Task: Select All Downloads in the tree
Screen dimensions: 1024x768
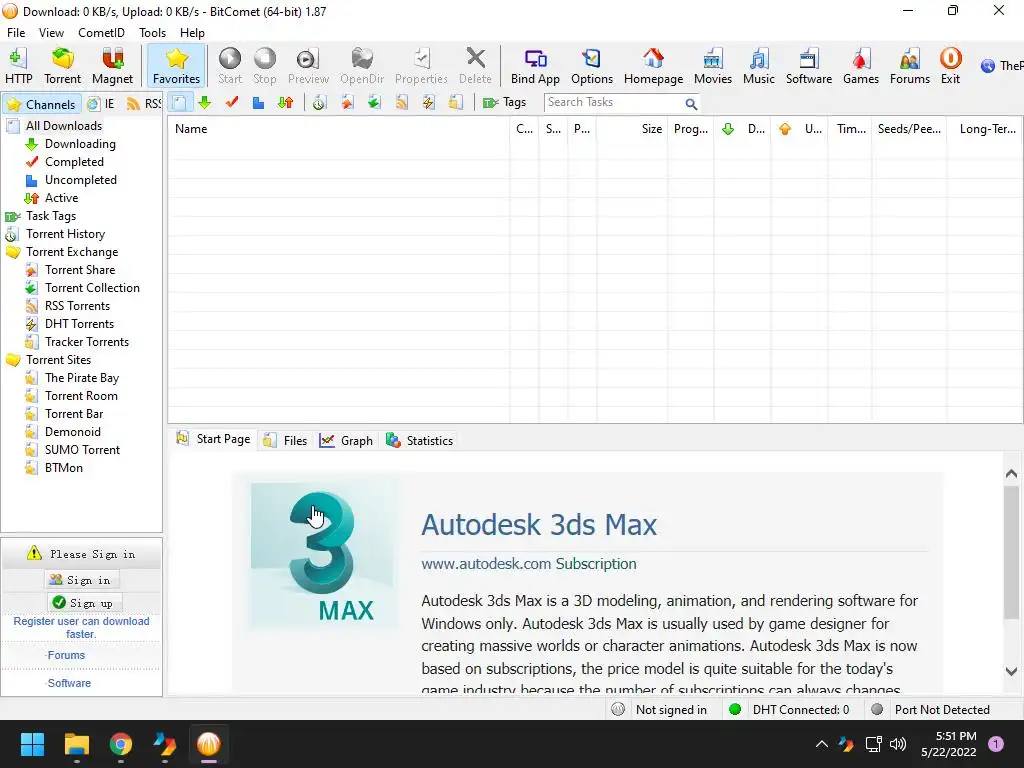Action: point(64,126)
